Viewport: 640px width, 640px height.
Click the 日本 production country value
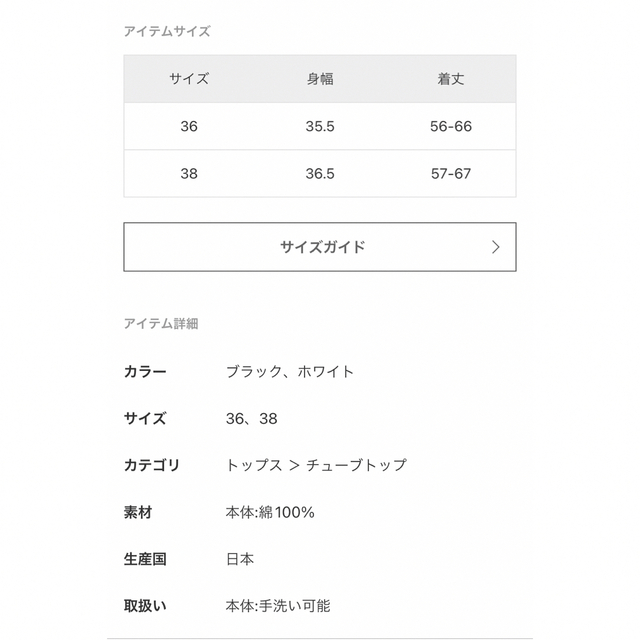(240, 559)
